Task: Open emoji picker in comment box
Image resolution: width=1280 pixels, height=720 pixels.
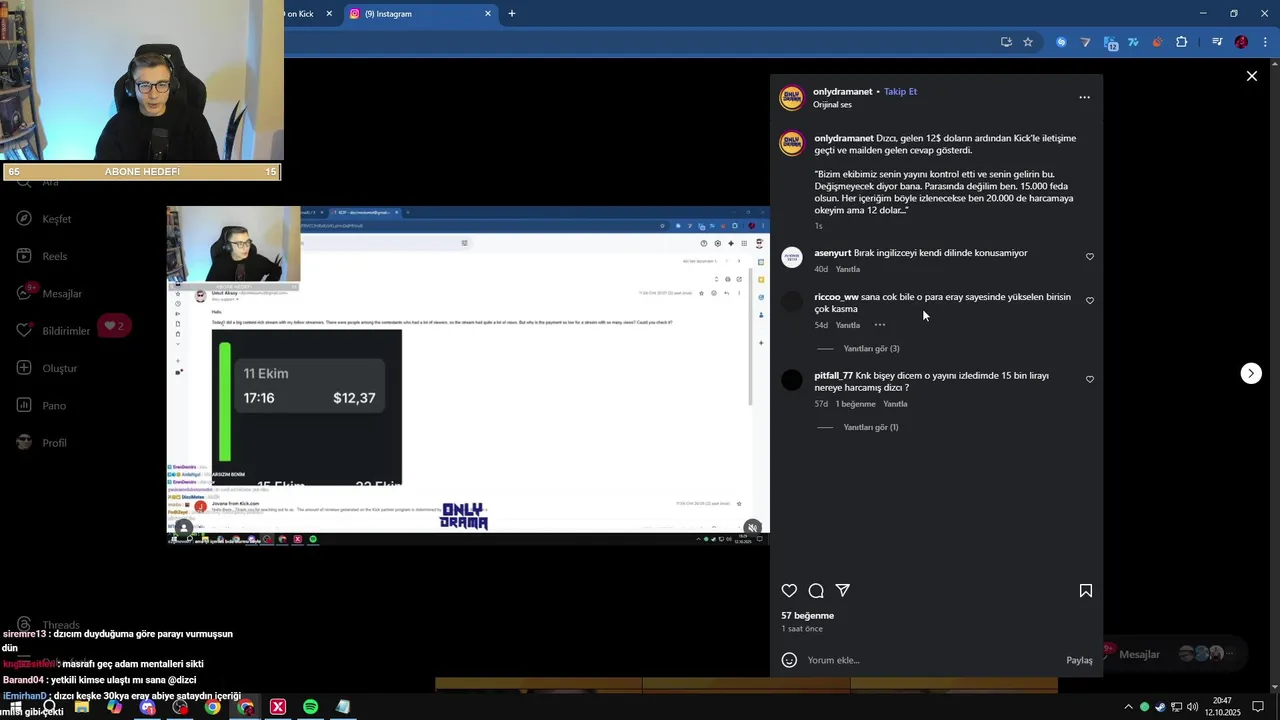Action: tap(789, 660)
